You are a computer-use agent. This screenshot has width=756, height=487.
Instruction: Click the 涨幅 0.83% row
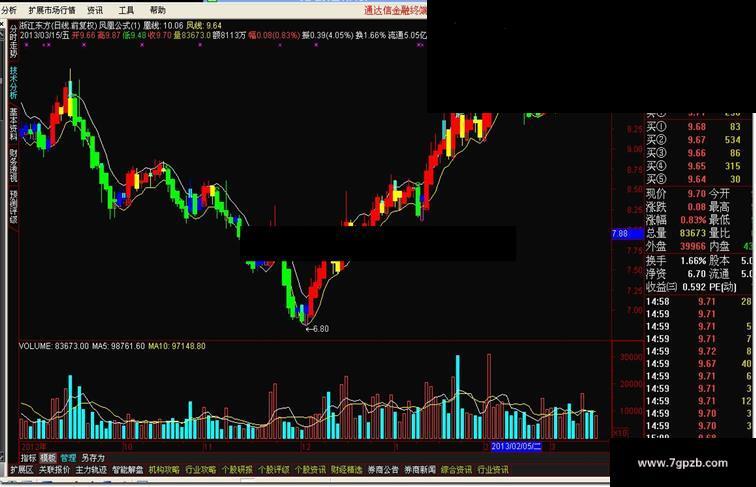click(676, 220)
